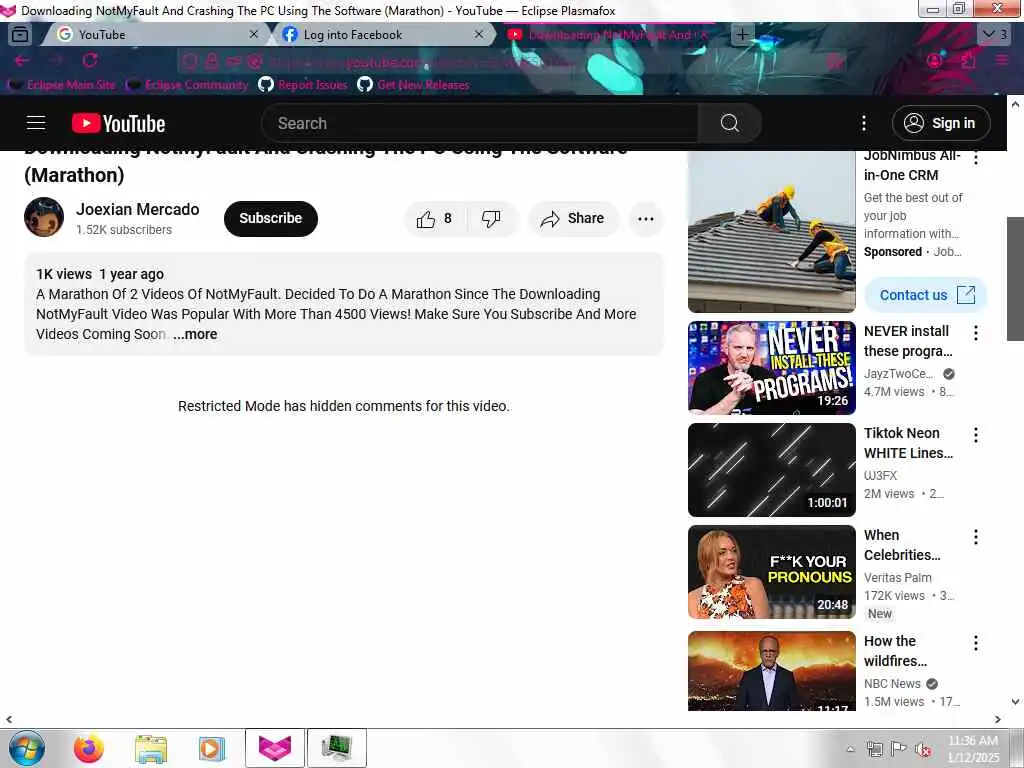Viewport: 1024px width, 768px height.
Task: Like the video with thumbs up
Action: [435, 219]
